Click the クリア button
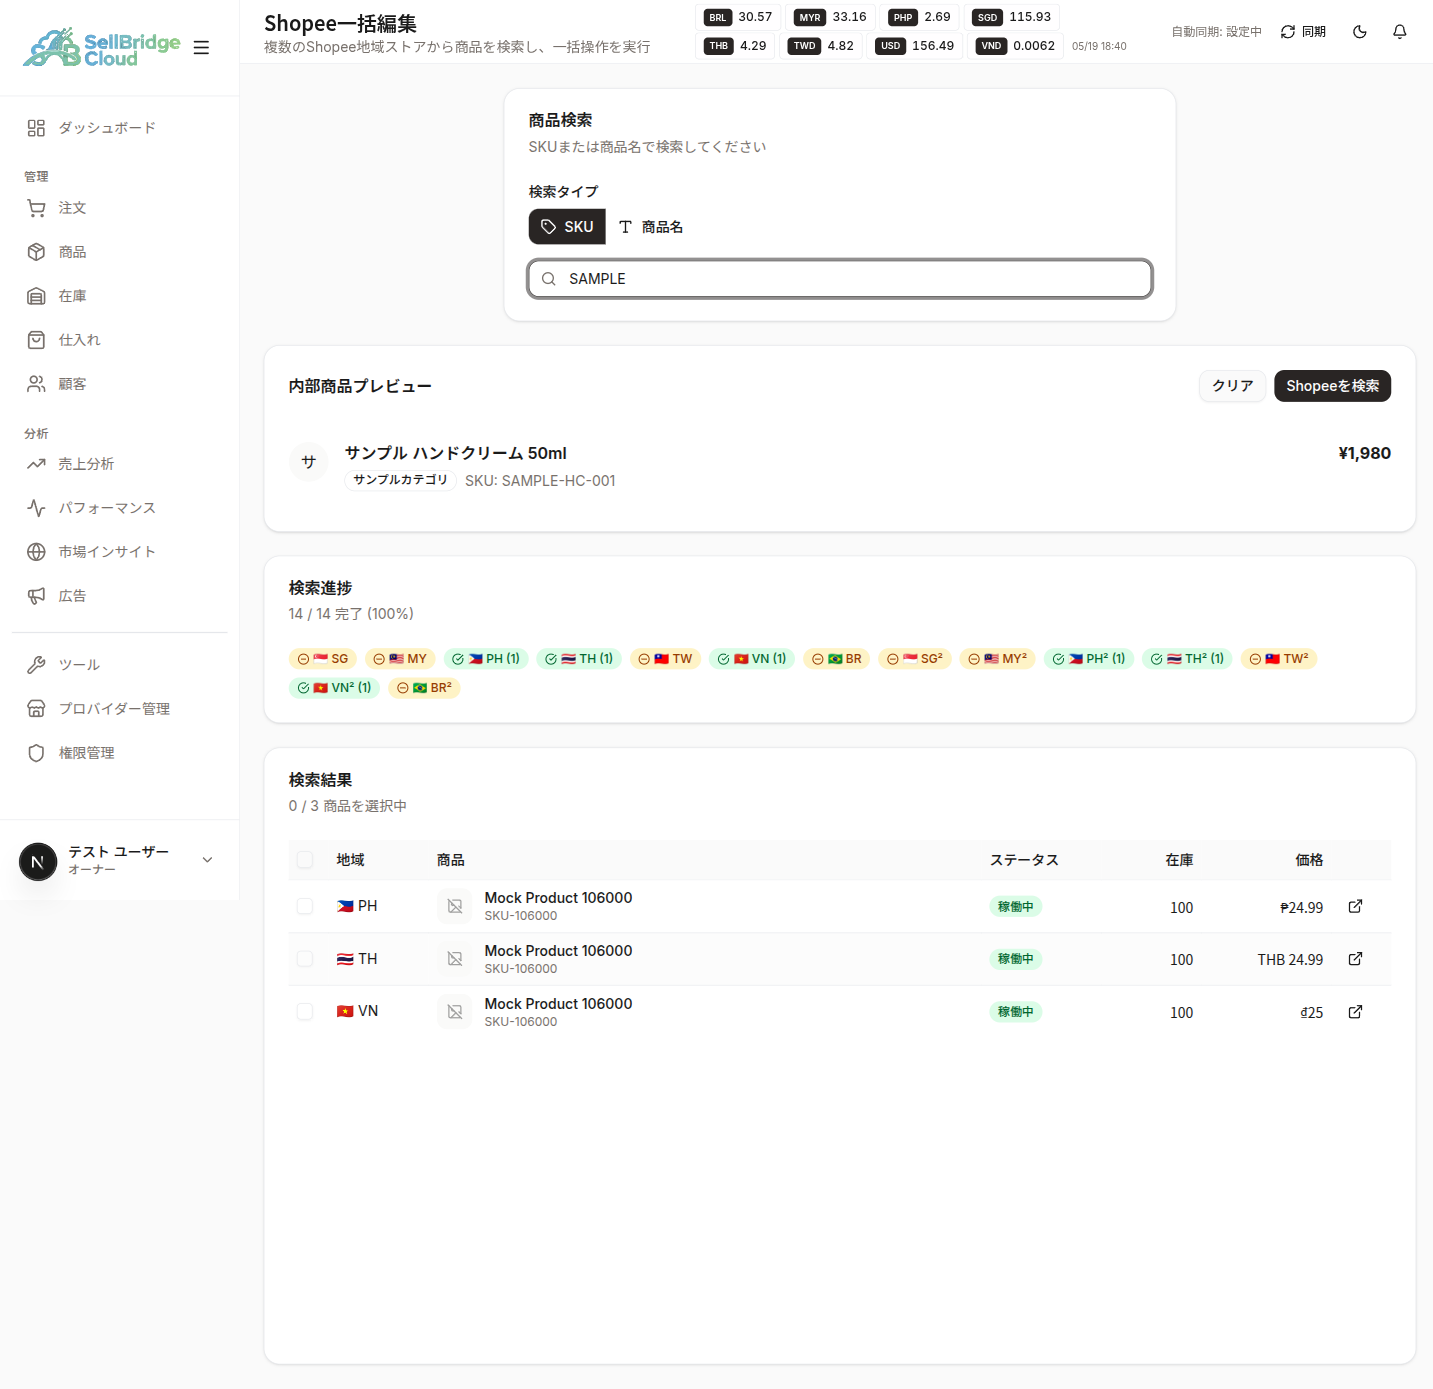This screenshot has width=1433, height=1389. (1232, 386)
